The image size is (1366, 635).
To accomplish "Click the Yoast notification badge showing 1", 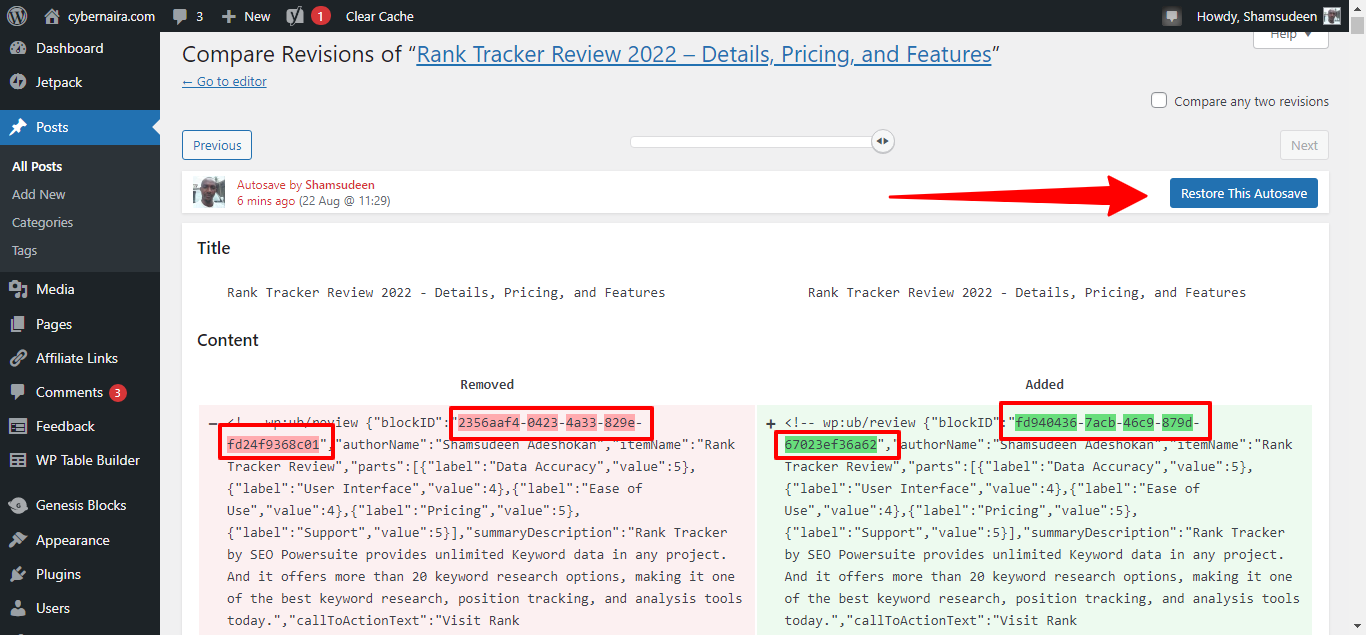I will (x=320, y=16).
